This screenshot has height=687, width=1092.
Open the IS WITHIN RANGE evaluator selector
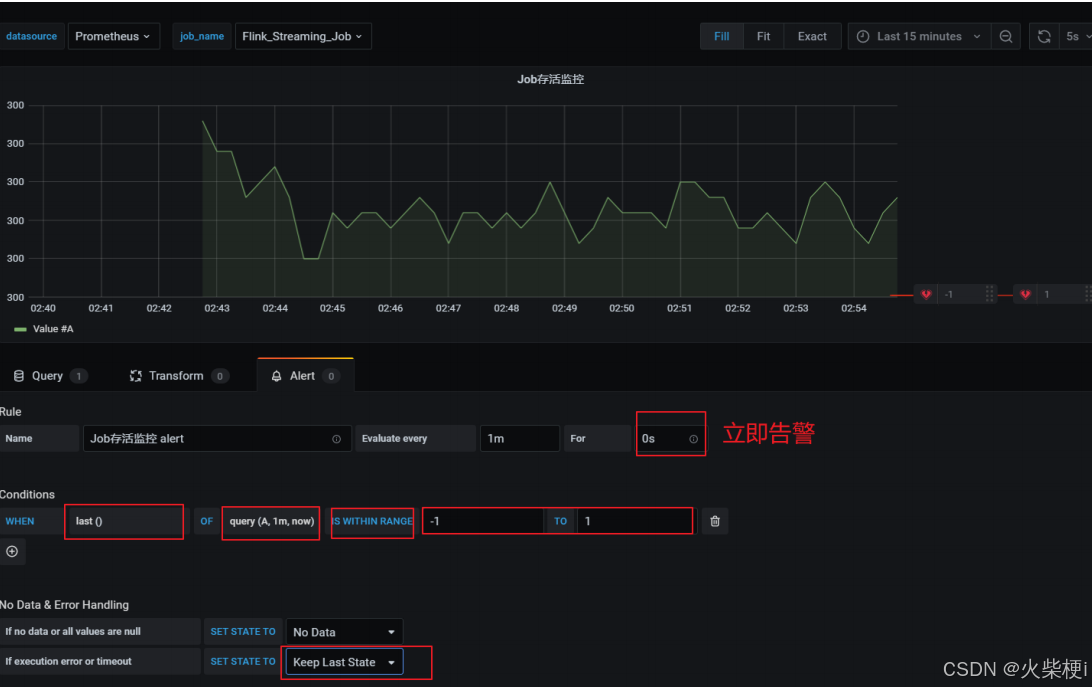click(x=372, y=521)
